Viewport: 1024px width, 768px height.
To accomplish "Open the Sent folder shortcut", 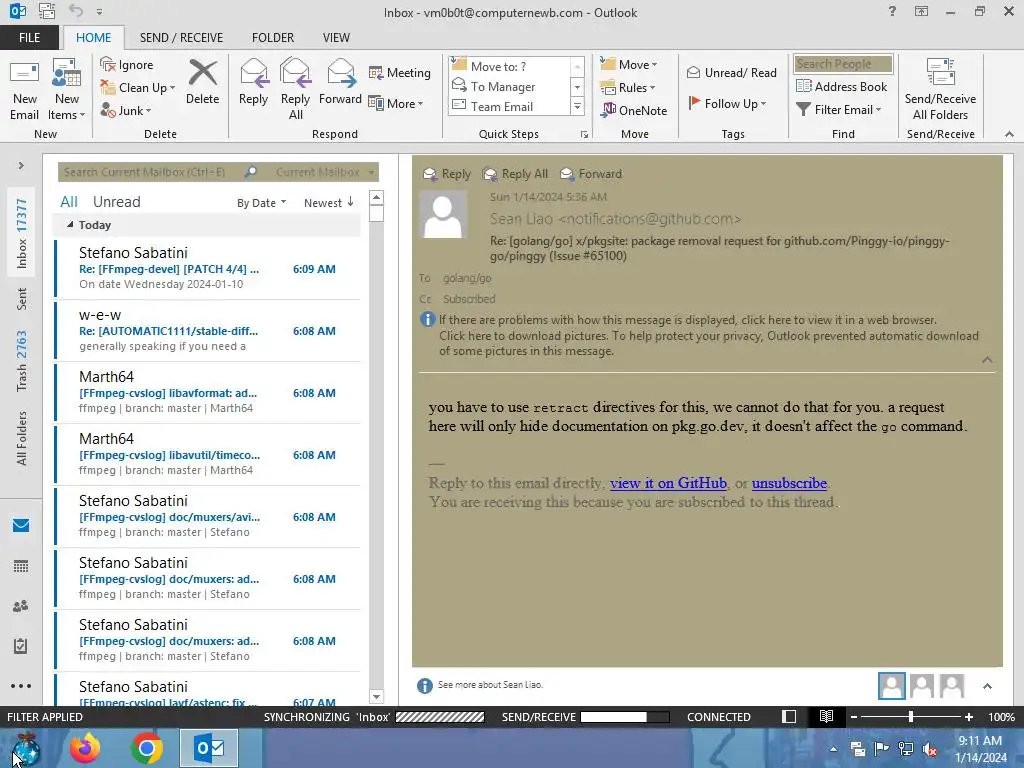I will pyautogui.click(x=22, y=299).
